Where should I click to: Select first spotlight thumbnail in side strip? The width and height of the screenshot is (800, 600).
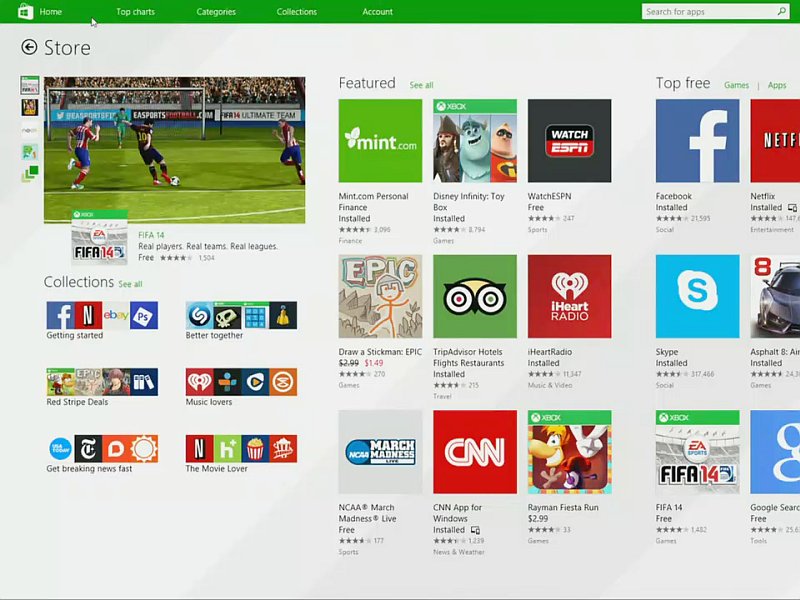[30, 85]
